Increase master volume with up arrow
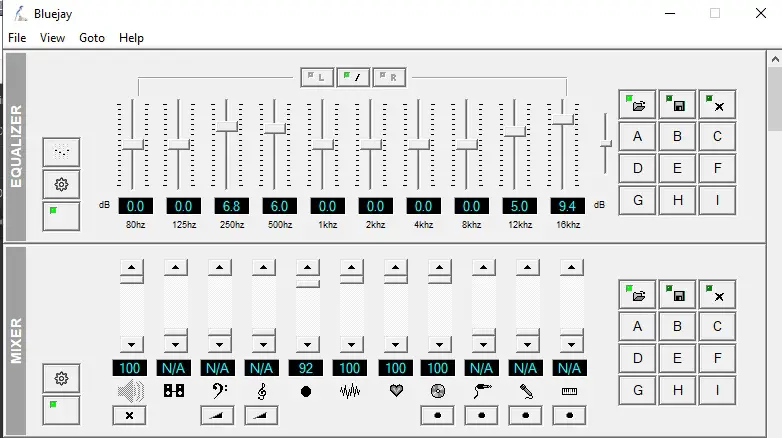 coord(132,267)
